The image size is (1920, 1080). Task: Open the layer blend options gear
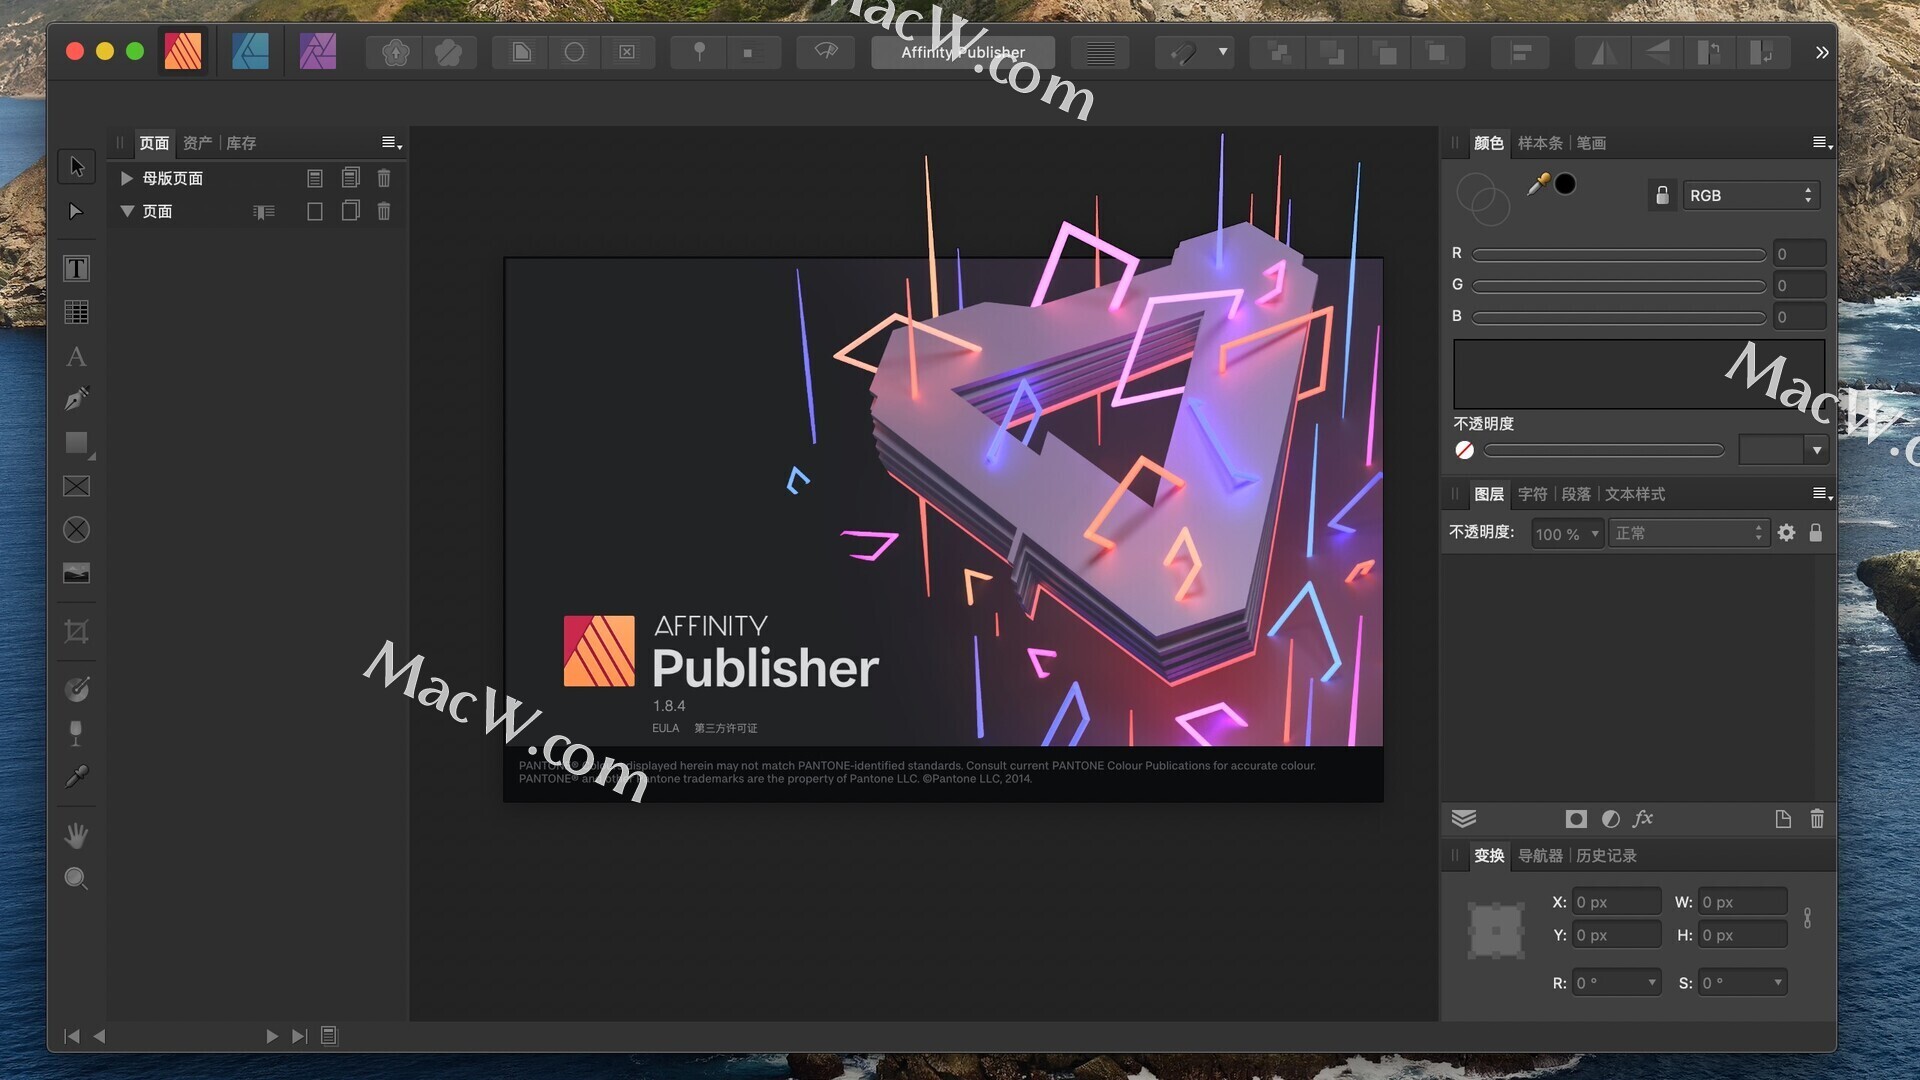coord(1787,533)
